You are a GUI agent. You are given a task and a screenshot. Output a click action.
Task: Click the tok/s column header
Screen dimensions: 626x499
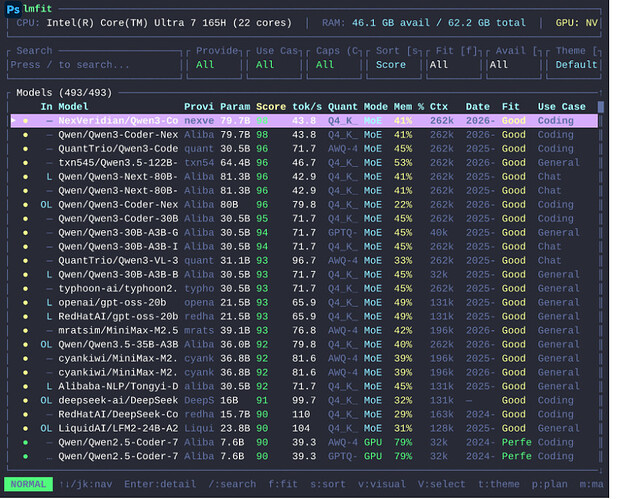(x=307, y=107)
